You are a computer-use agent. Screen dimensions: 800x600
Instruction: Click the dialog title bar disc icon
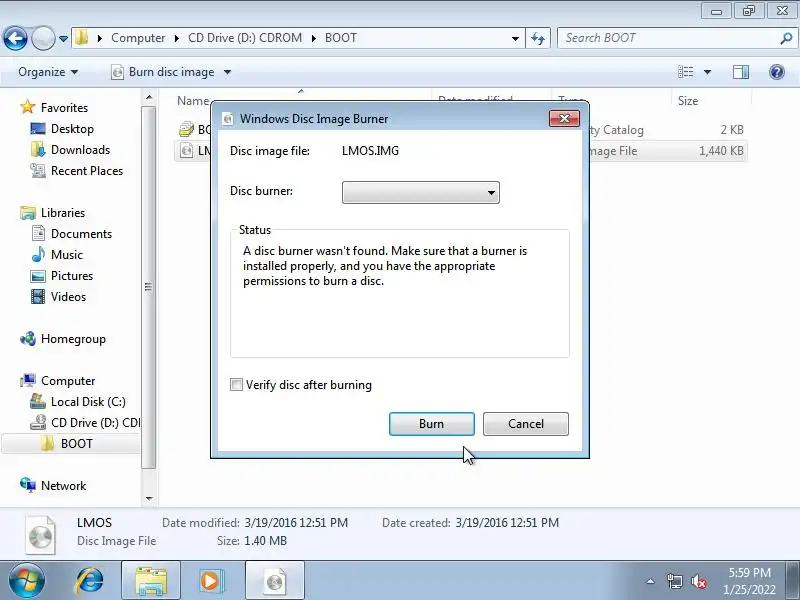[228, 119]
